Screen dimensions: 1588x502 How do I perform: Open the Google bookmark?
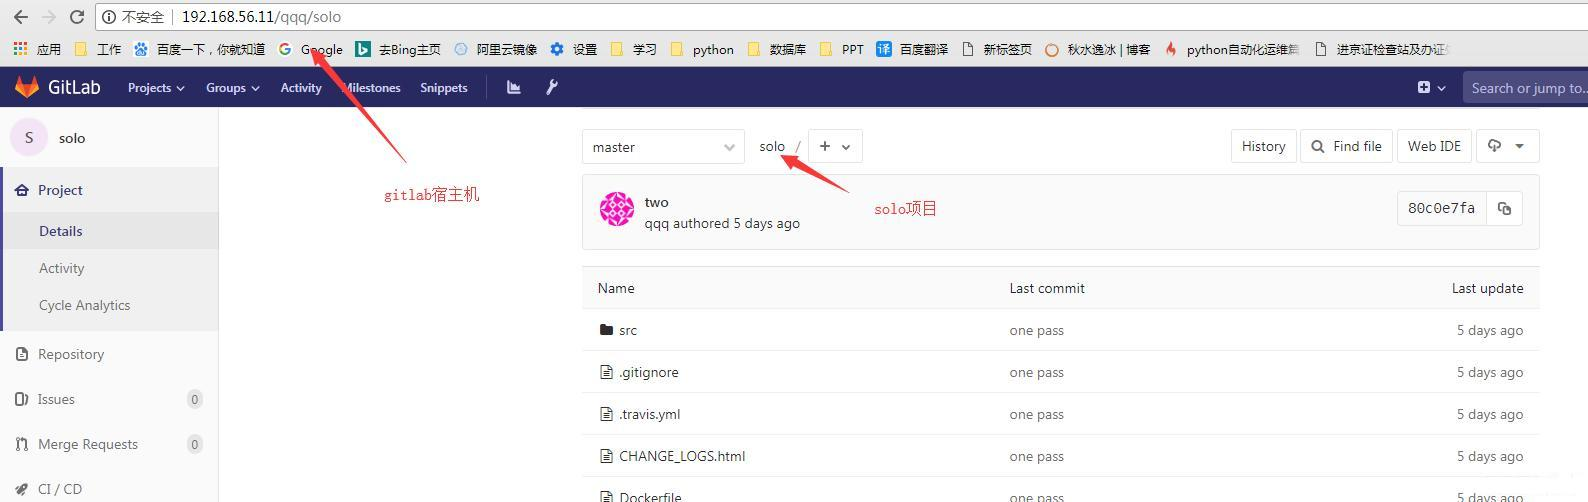pyautogui.click(x=310, y=49)
